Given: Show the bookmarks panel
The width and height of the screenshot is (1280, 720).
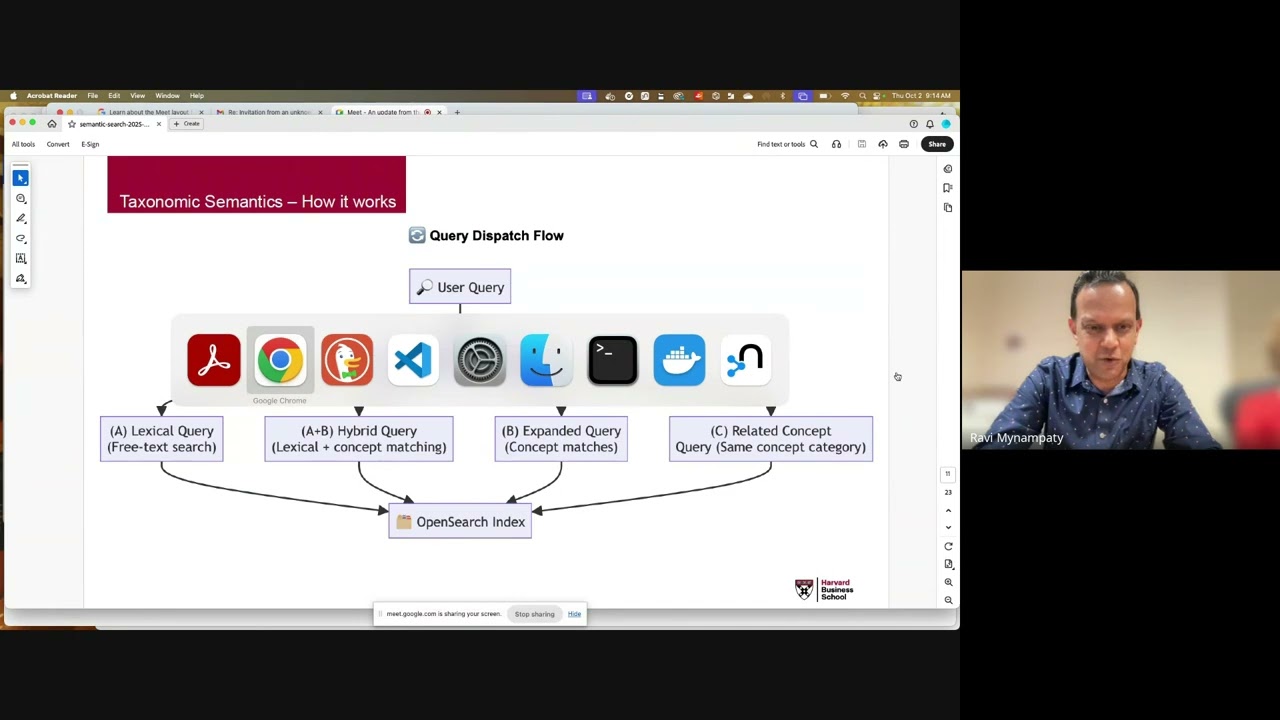Looking at the screenshot, I should (948, 188).
